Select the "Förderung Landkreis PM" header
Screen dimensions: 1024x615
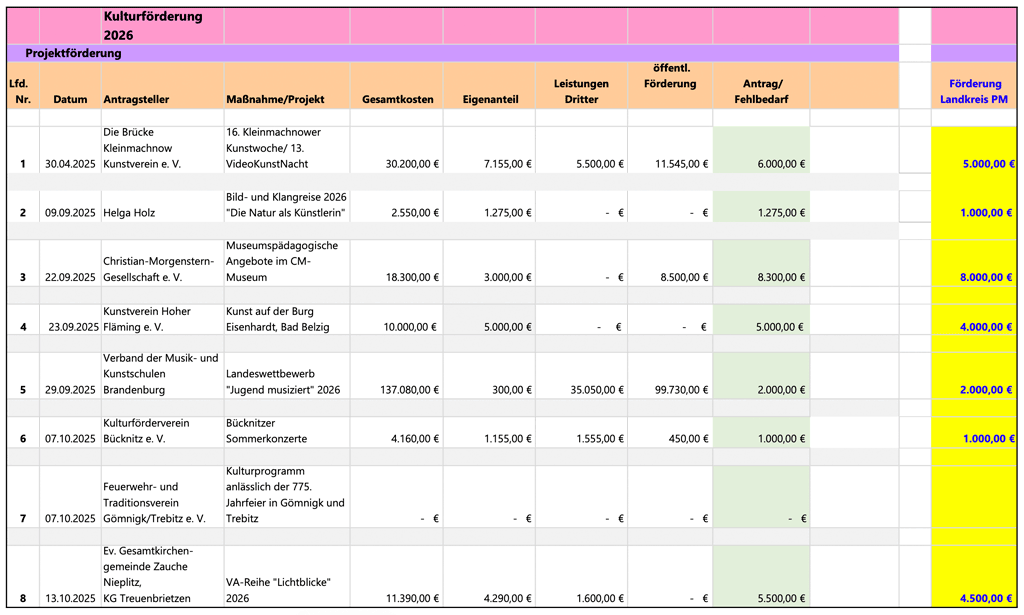[x=975, y=92]
